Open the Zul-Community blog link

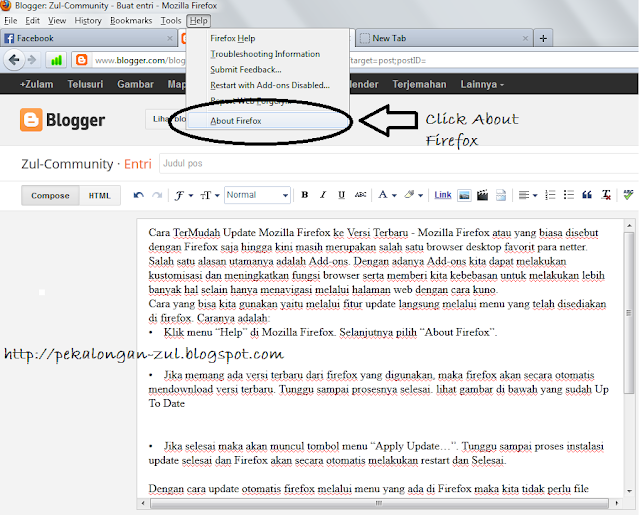tap(67, 164)
